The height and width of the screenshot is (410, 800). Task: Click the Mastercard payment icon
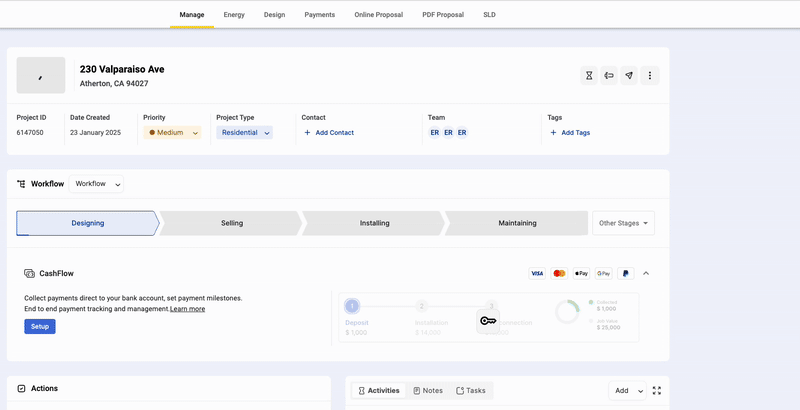pos(559,273)
